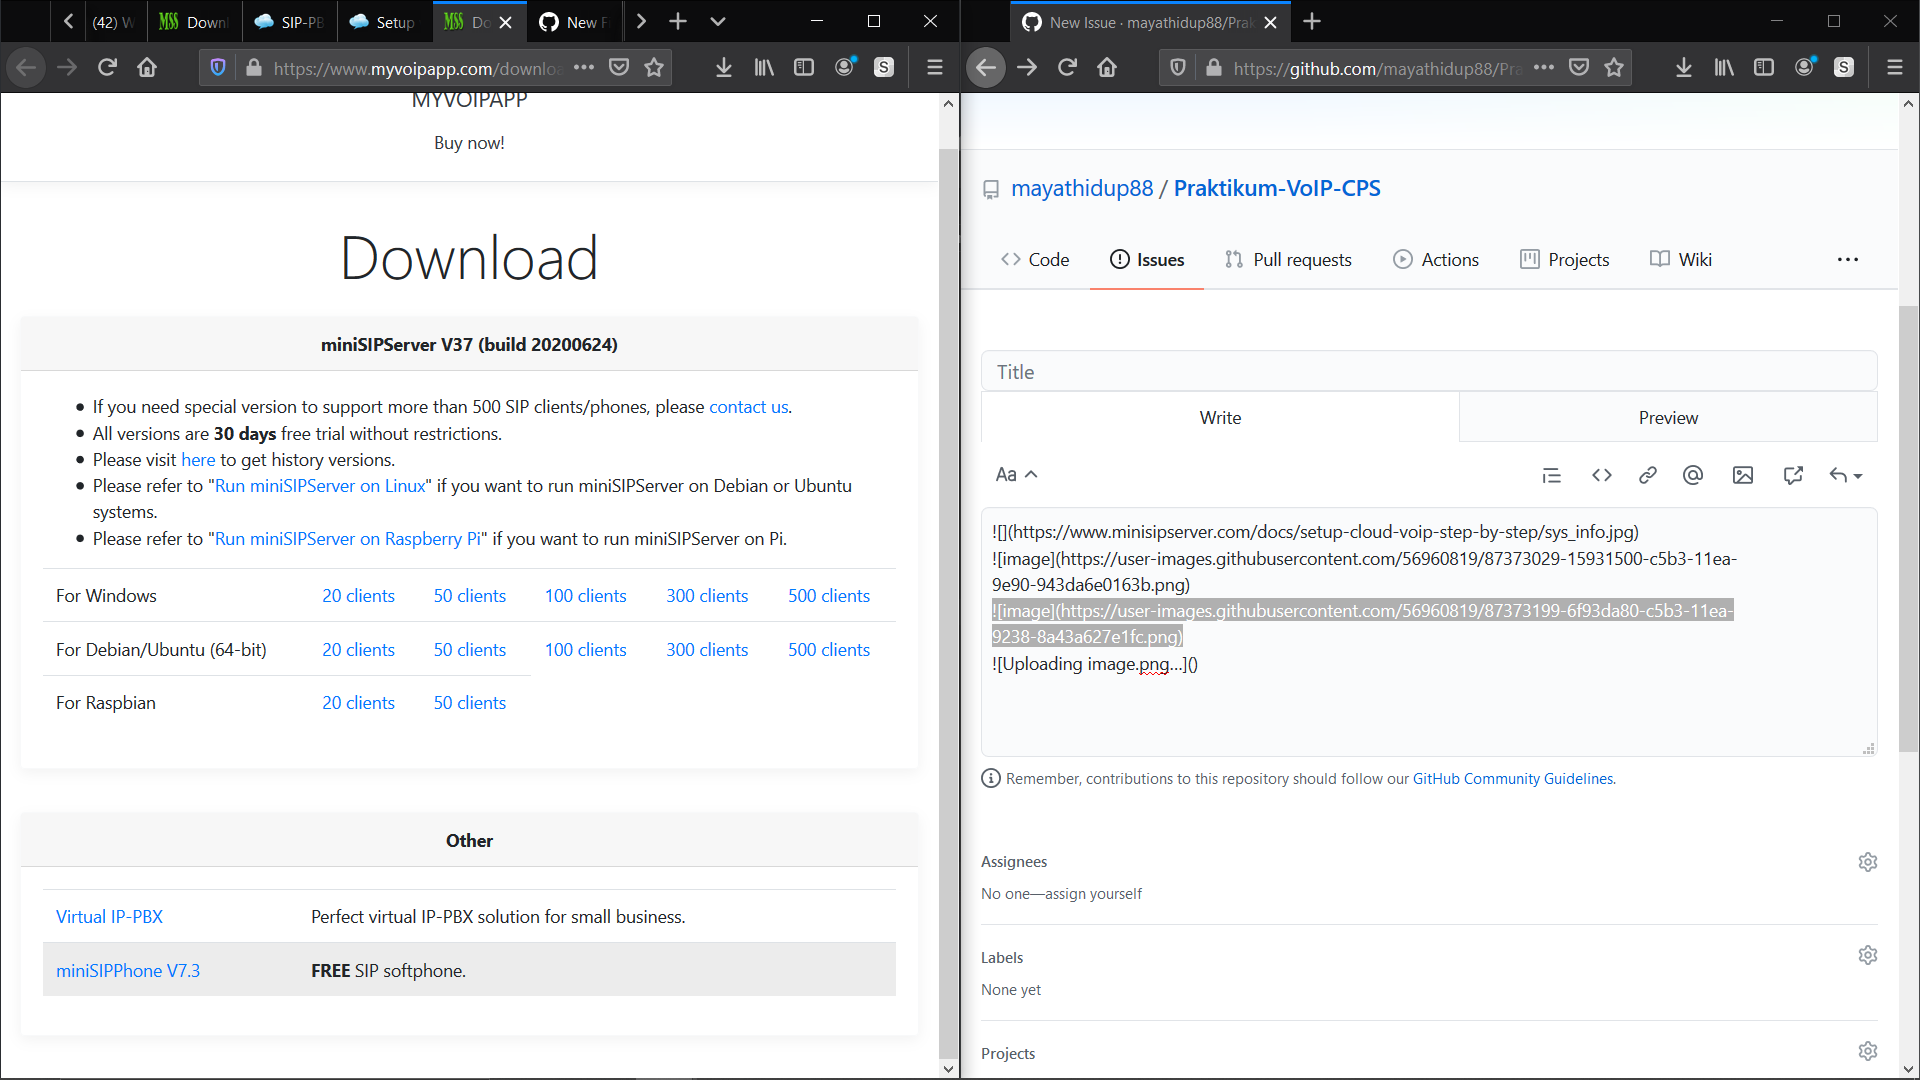Switch to the Preview tab
Screen dimensions: 1920x1080
[1668, 417]
